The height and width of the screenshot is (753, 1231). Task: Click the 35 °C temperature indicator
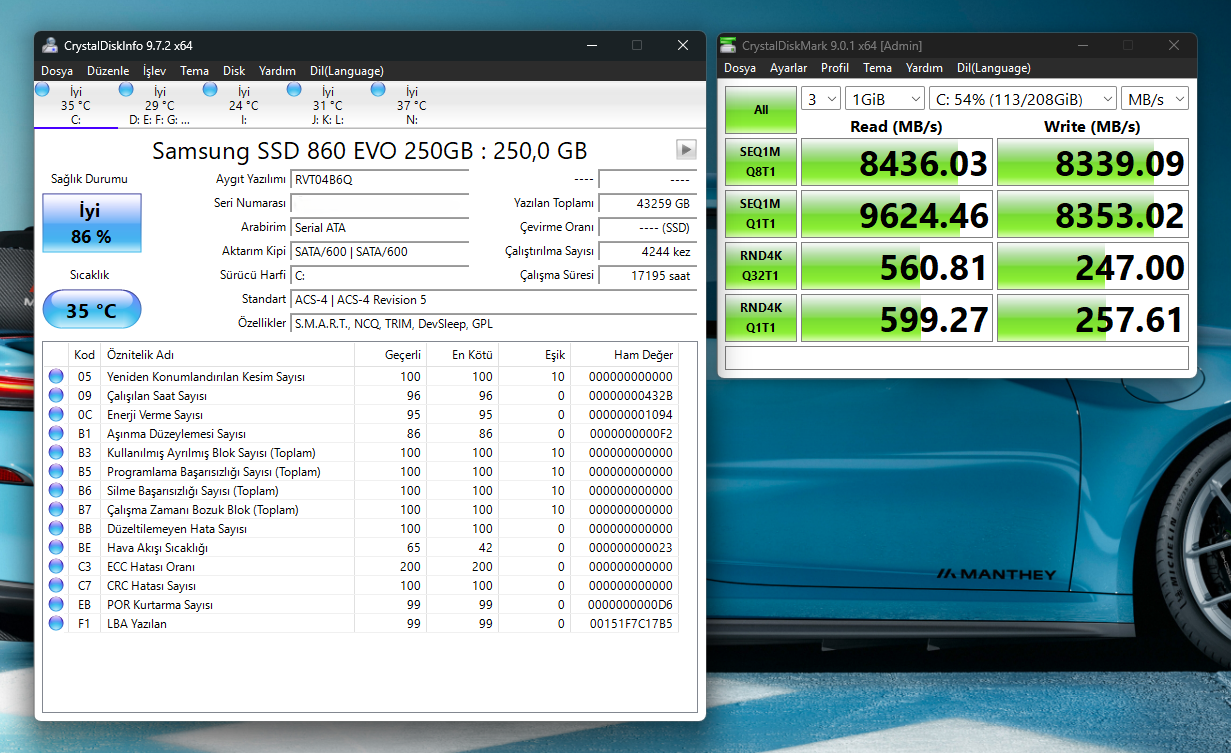[x=91, y=311]
